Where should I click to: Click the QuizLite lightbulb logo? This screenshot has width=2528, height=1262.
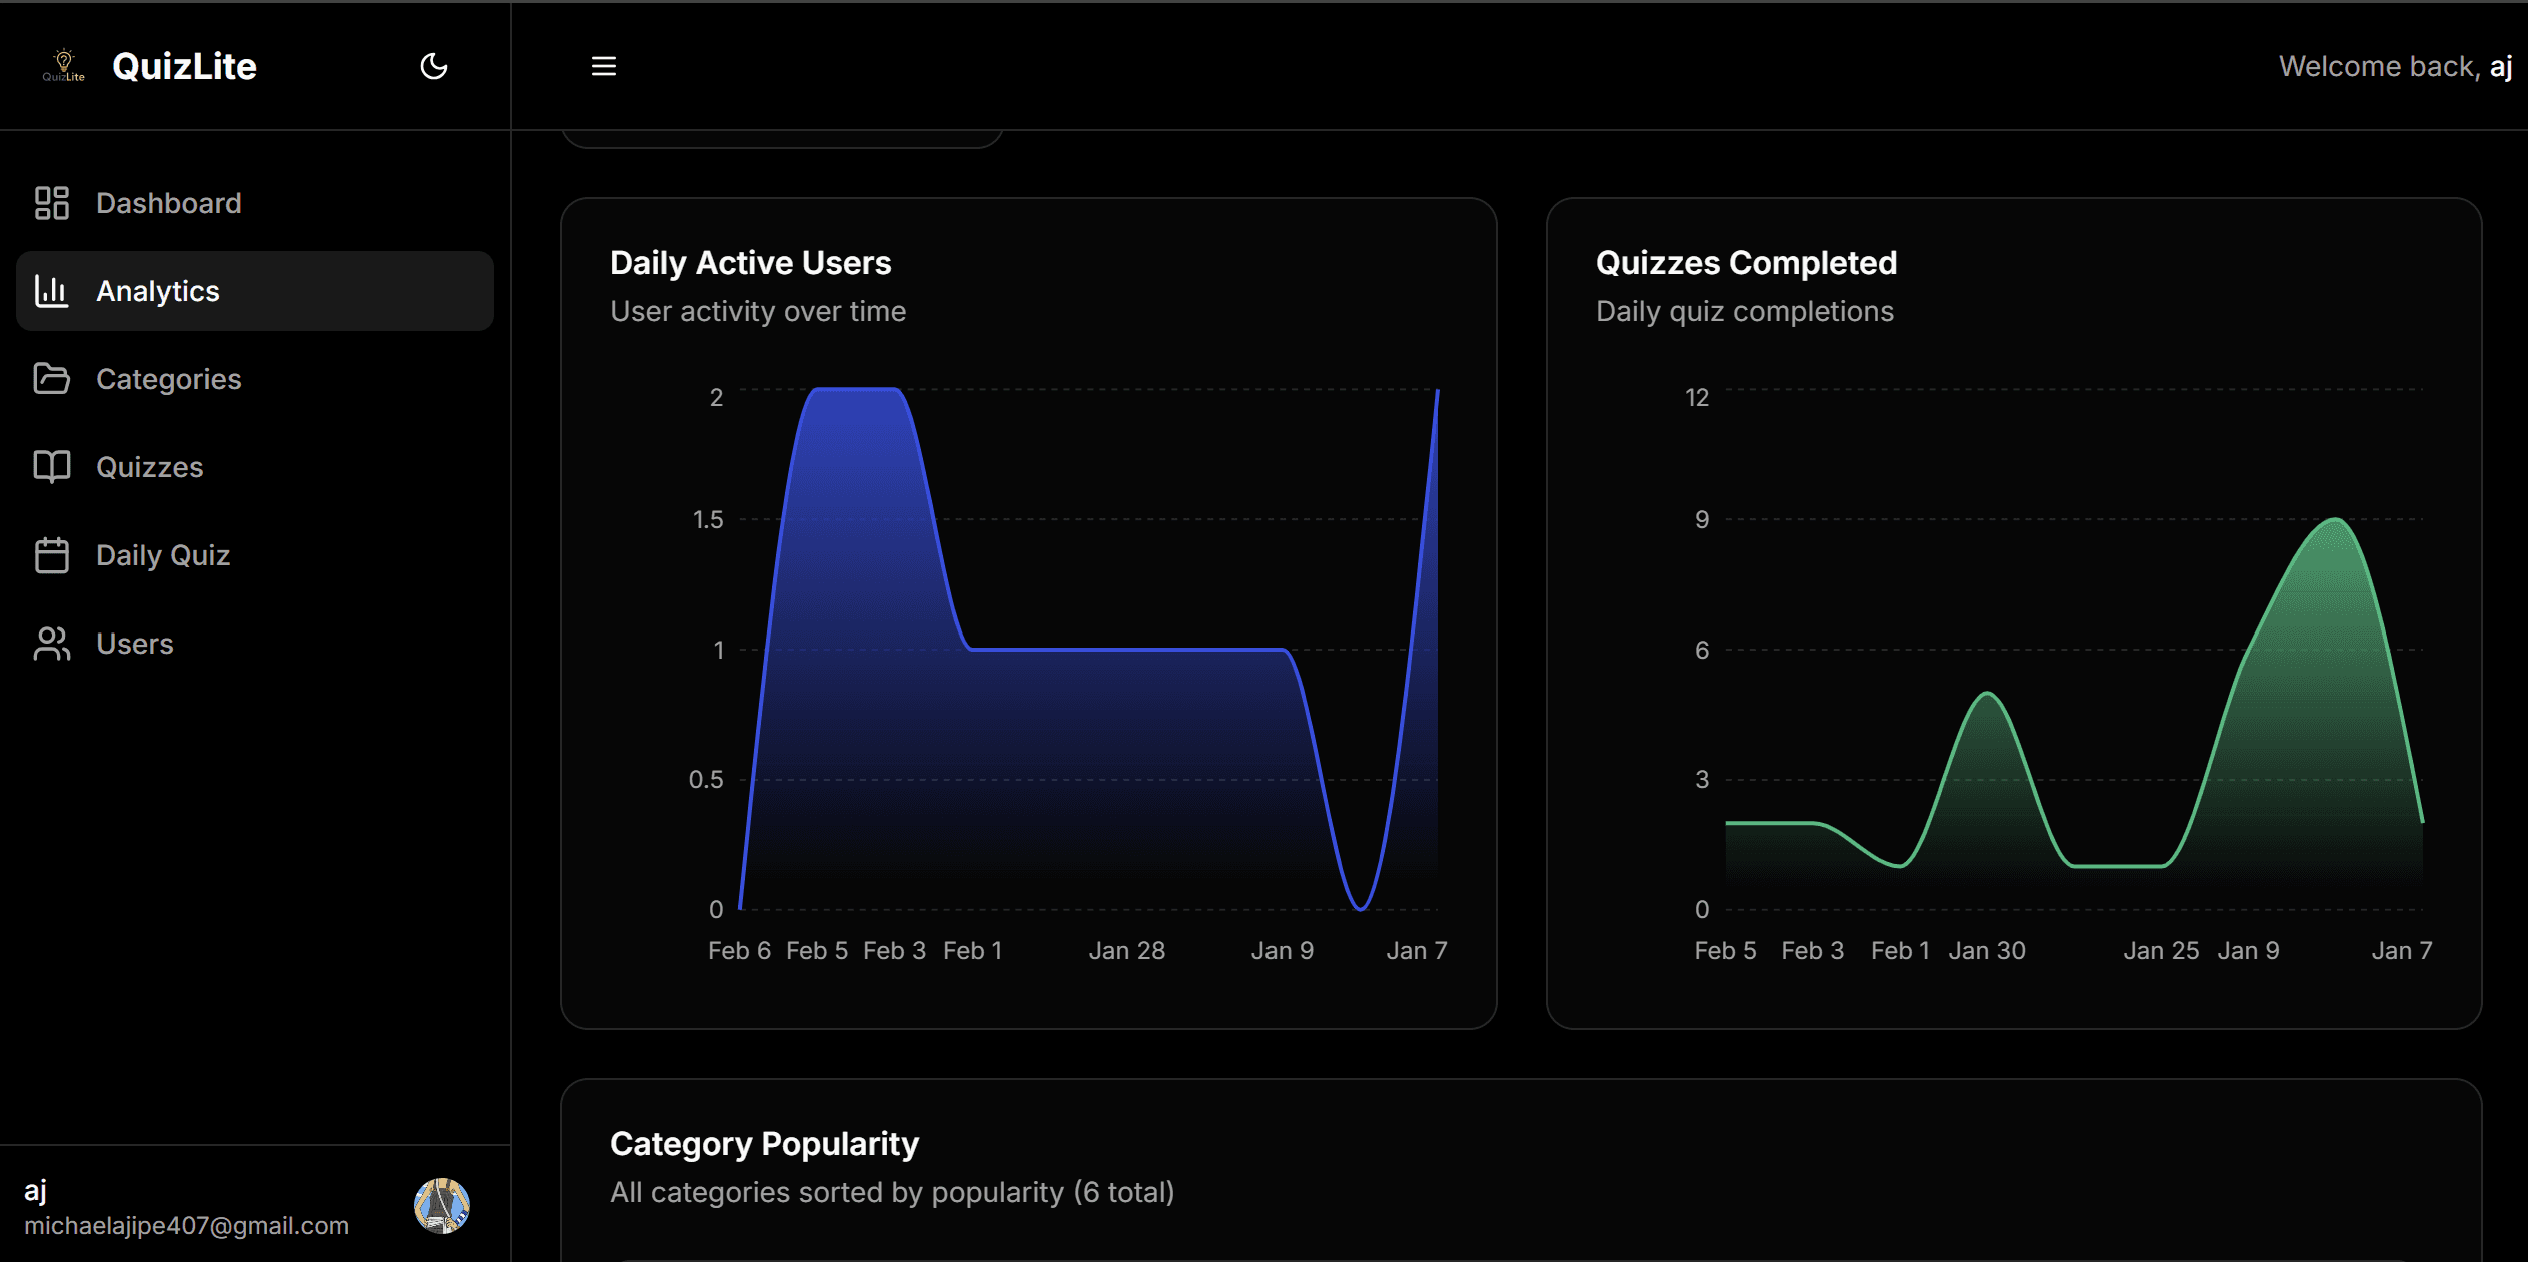point(63,65)
